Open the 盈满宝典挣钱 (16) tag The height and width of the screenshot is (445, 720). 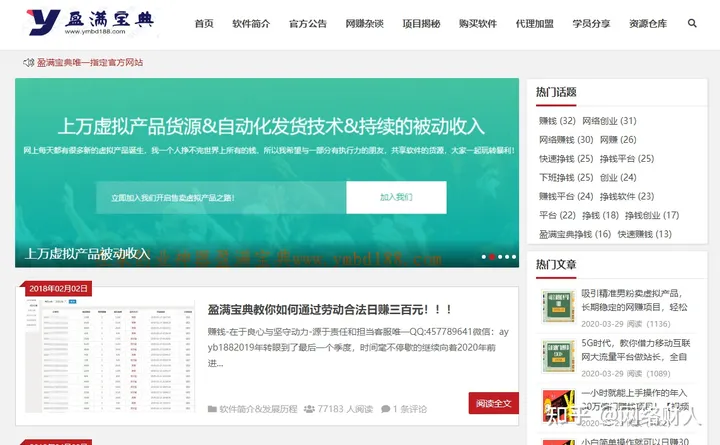(575, 234)
